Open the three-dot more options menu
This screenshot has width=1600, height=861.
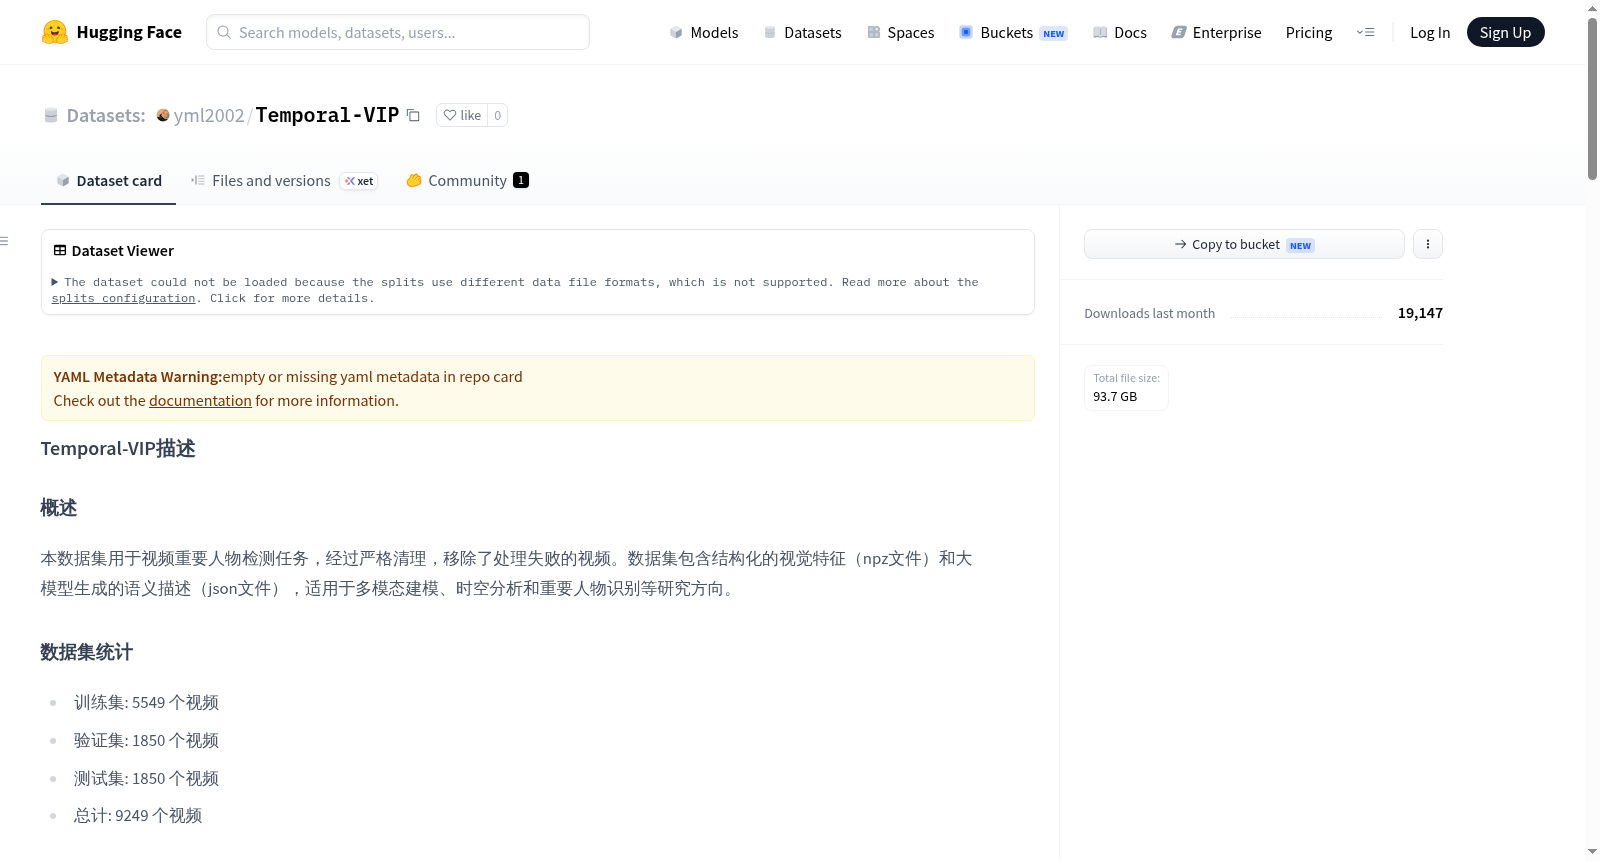(x=1428, y=244)
